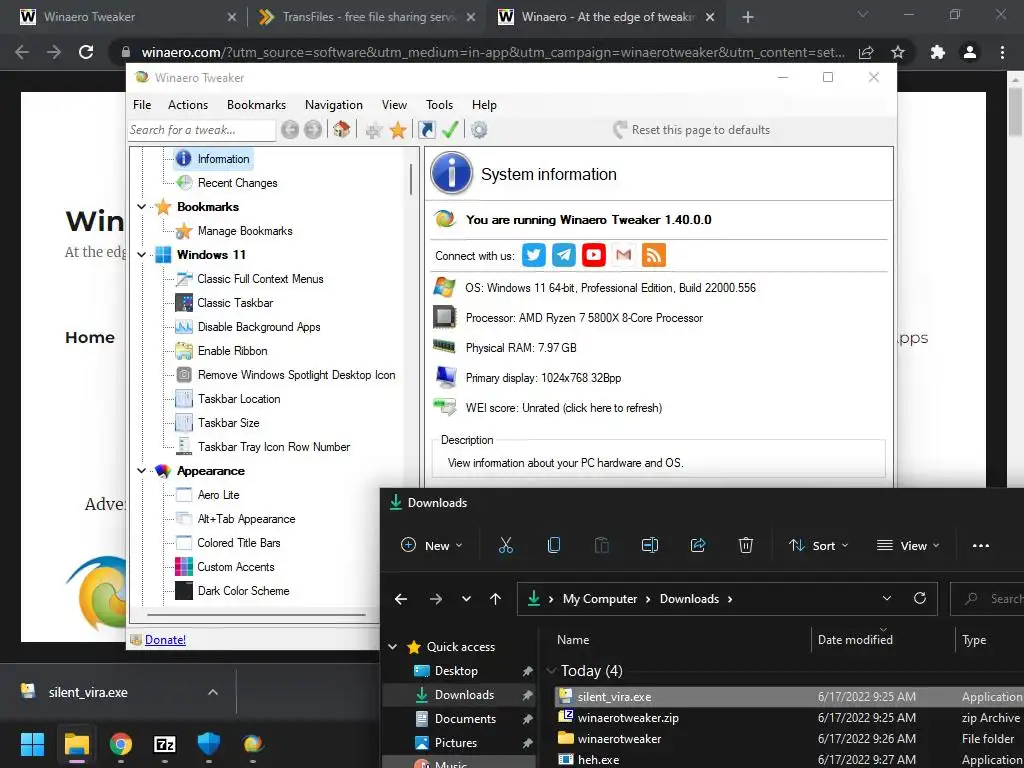Screen dimensions: 1024x768
Task: Open the New dropdown in Explorer
Action: [x=432, y=545]
